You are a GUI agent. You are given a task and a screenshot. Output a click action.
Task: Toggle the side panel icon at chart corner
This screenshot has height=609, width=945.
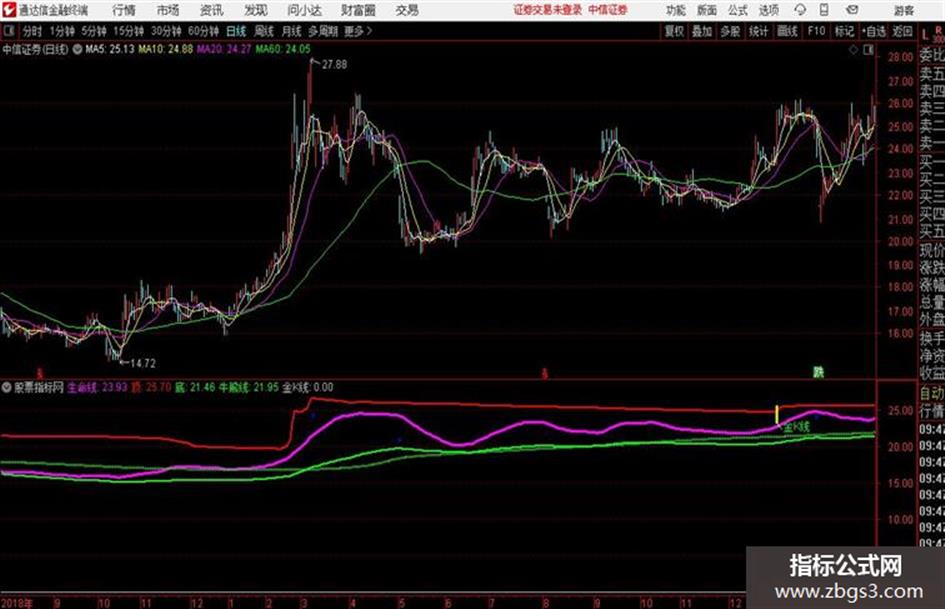click(x=868, y=50)
